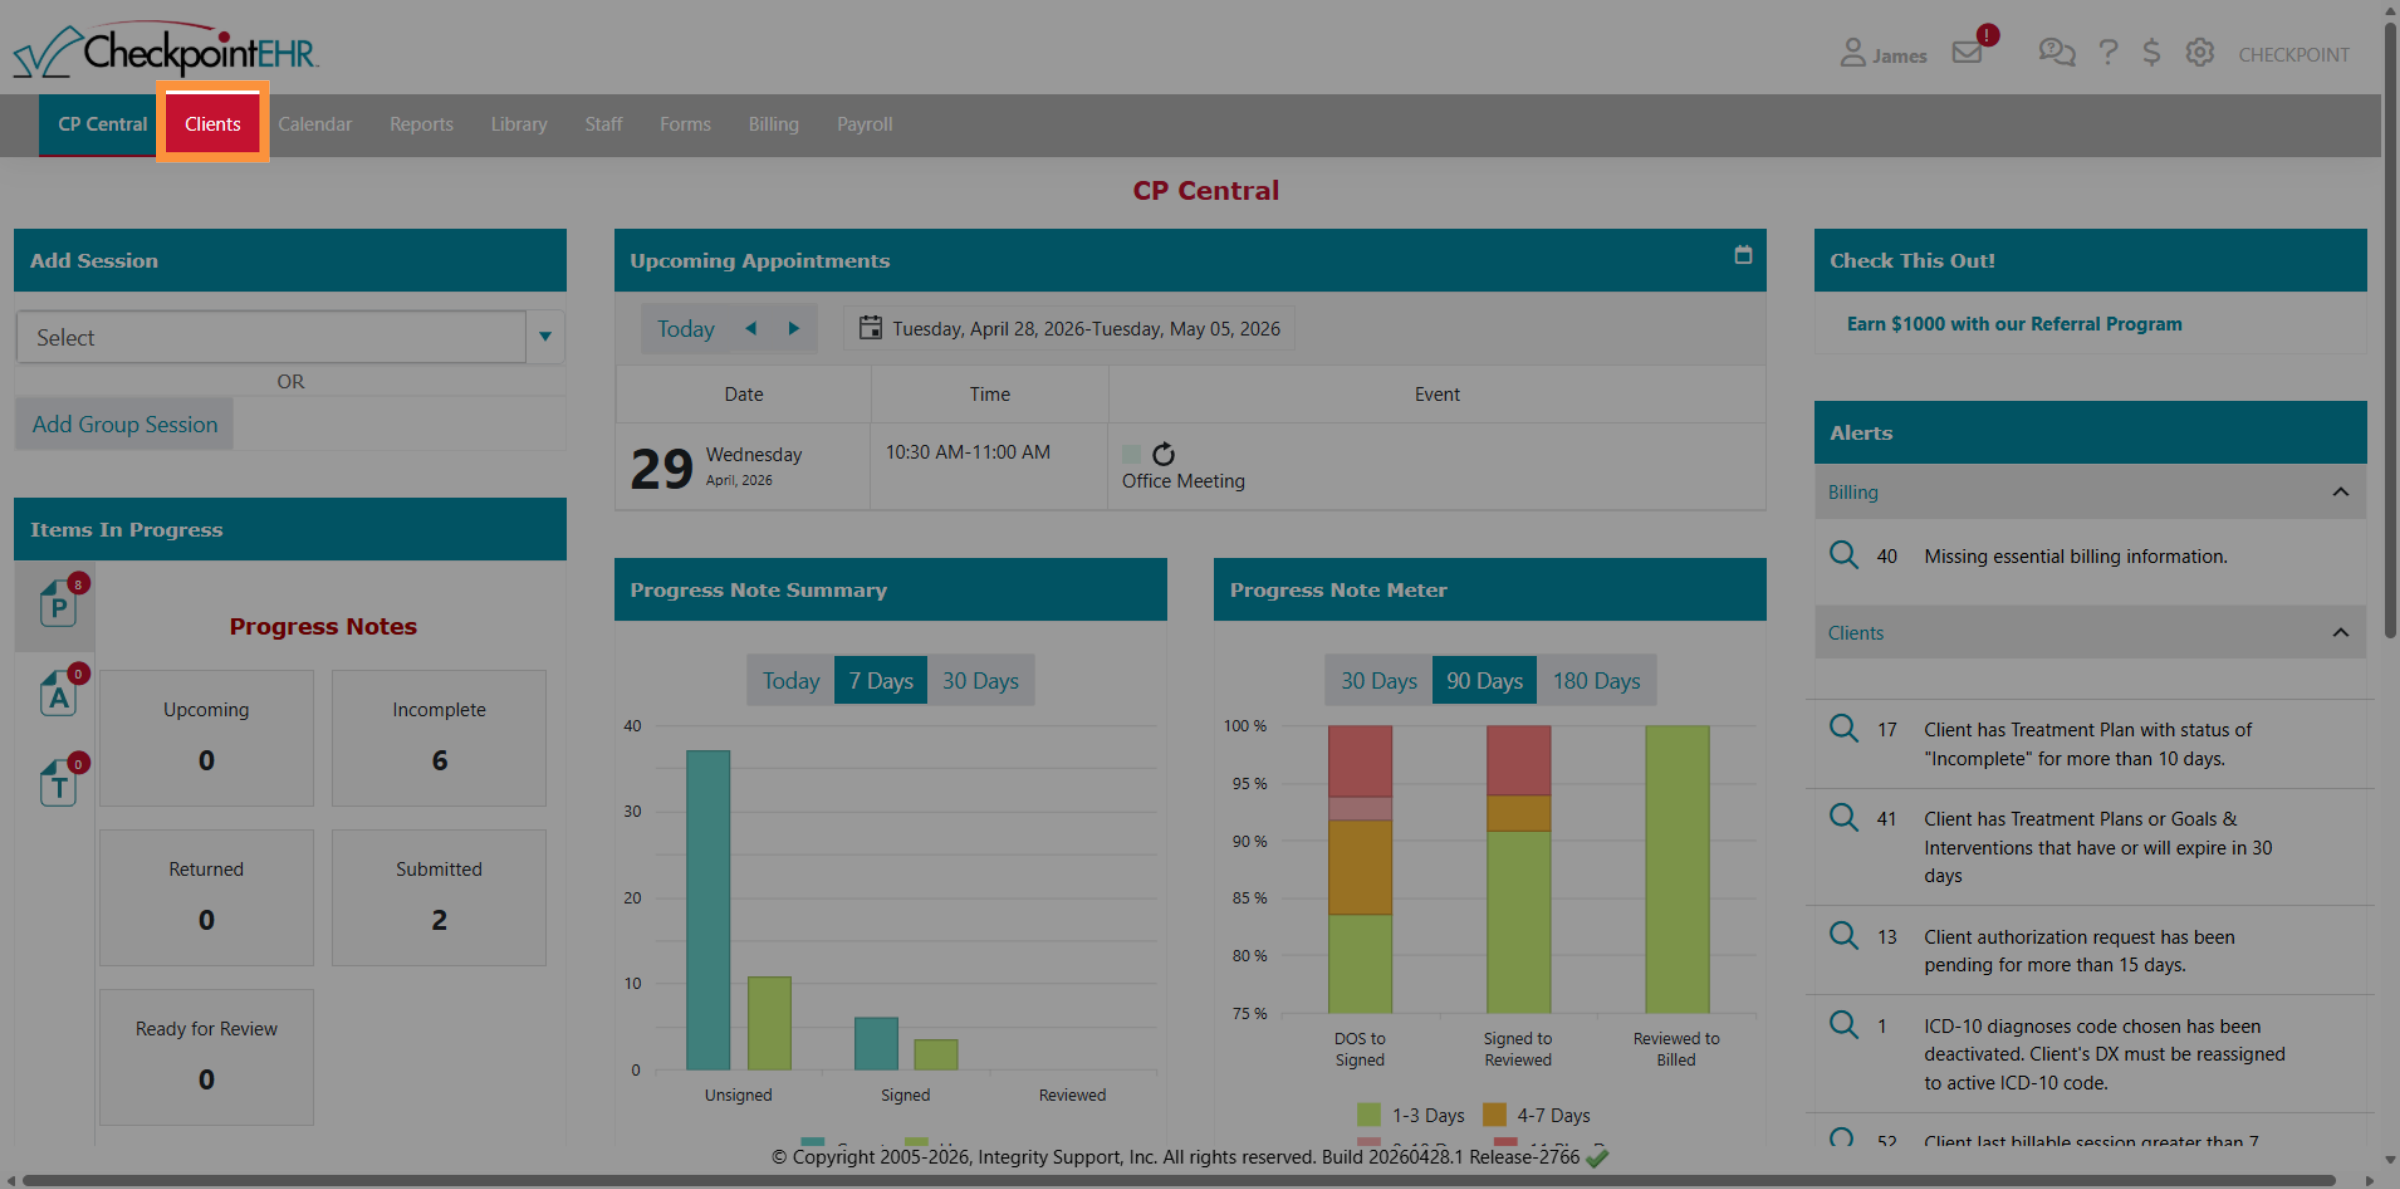The width and height of the screenshot is (2400, 1189).
Task: Search the deactivated ICD-10 diagnoses alert
Action: point(1843,1024)
